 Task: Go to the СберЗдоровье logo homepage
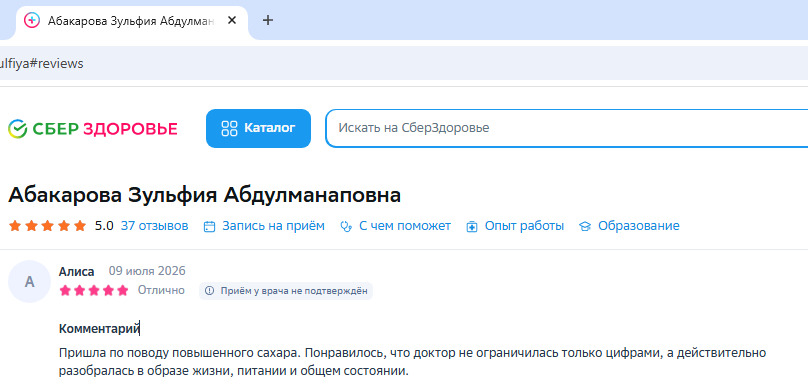click(x=93, y=129)
